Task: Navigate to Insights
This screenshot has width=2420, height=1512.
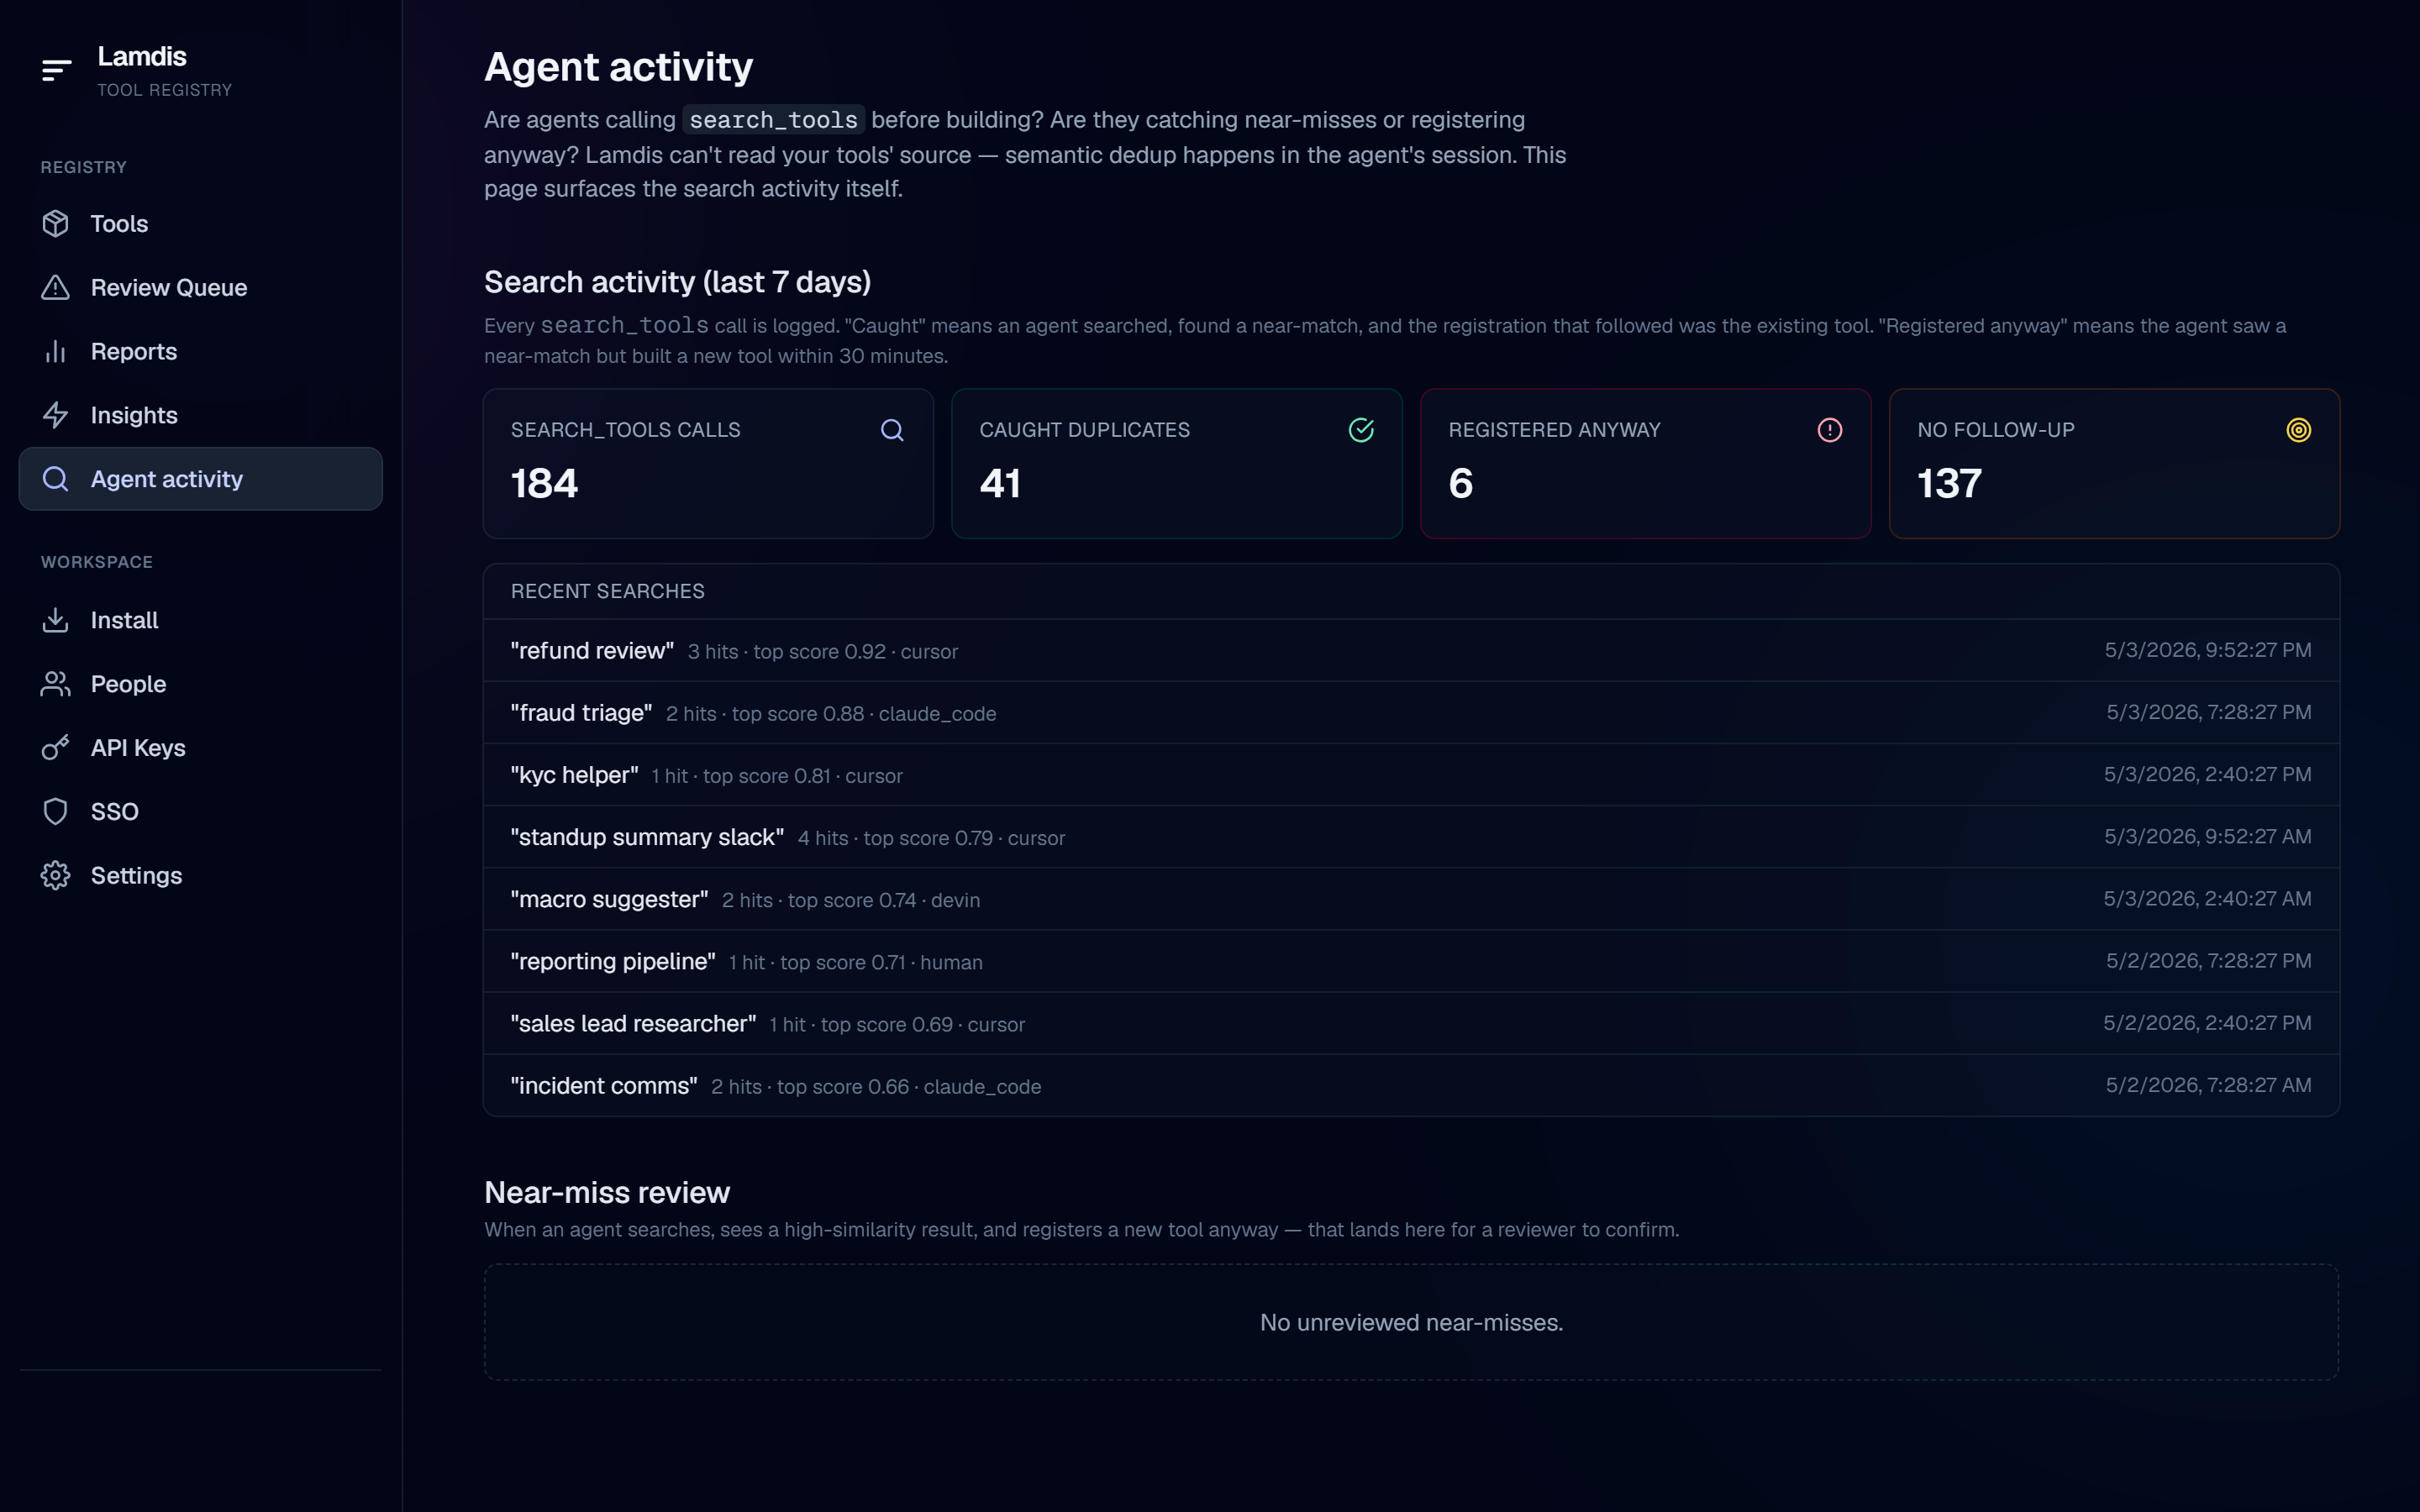Action: coord(200,415)
